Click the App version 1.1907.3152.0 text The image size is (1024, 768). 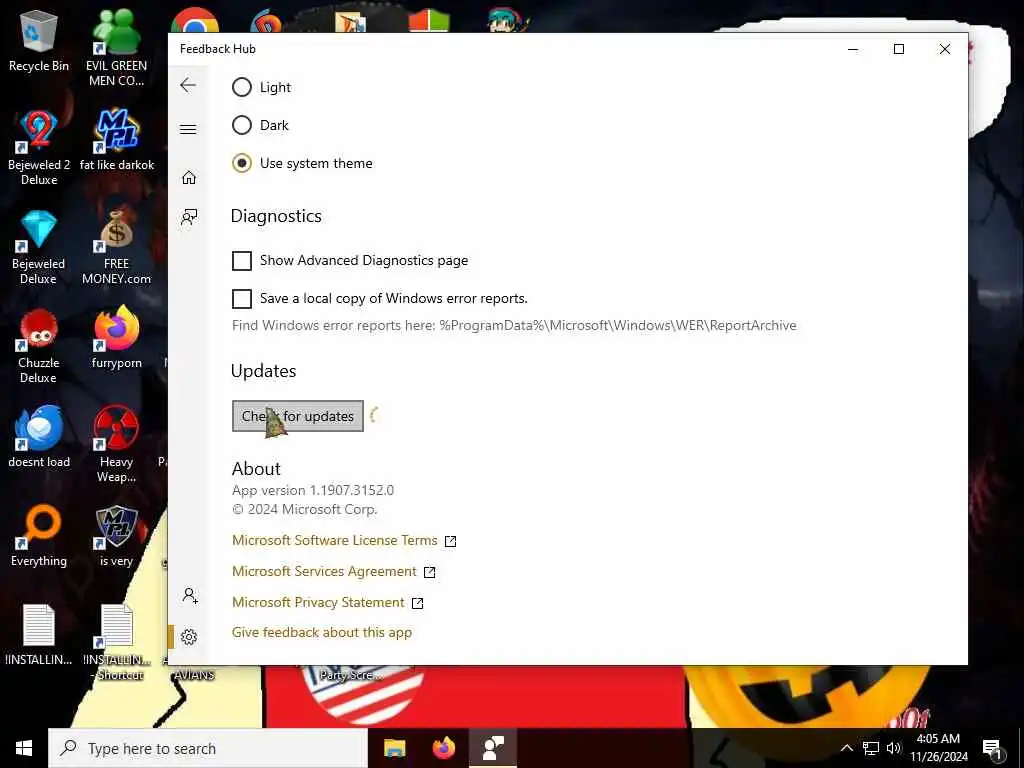[x=313, y=490]
